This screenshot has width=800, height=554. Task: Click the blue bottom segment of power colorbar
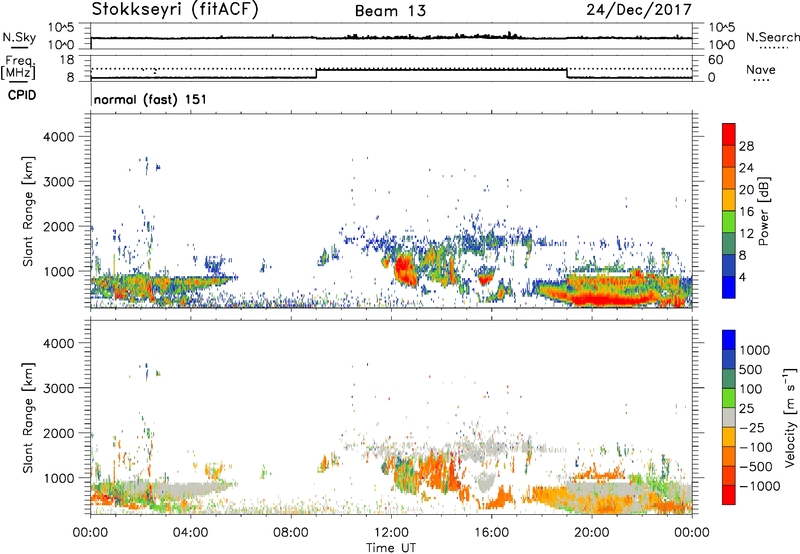click(729, 287)
